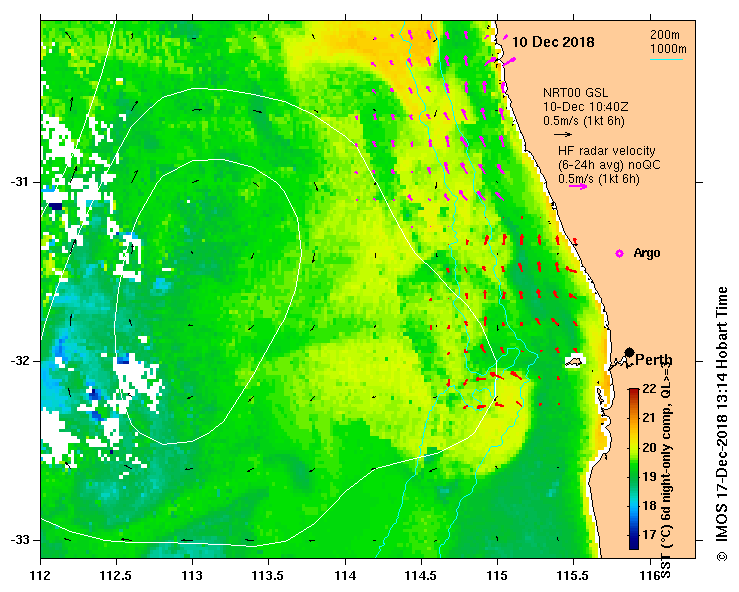The width and height of the screenshot is (739, 592).
Task: Click the '20' value on SST colorbar
Action: pyautogui.click(x=649, y=447)
